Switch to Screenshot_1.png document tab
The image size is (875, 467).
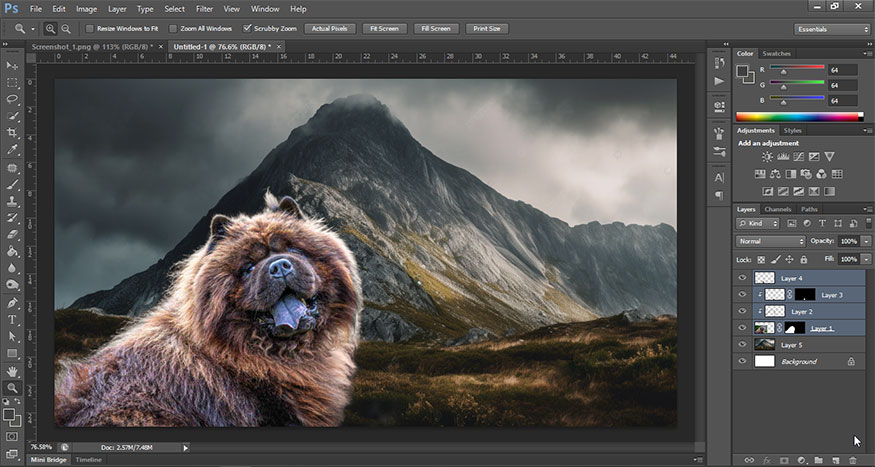click(92, 47)
